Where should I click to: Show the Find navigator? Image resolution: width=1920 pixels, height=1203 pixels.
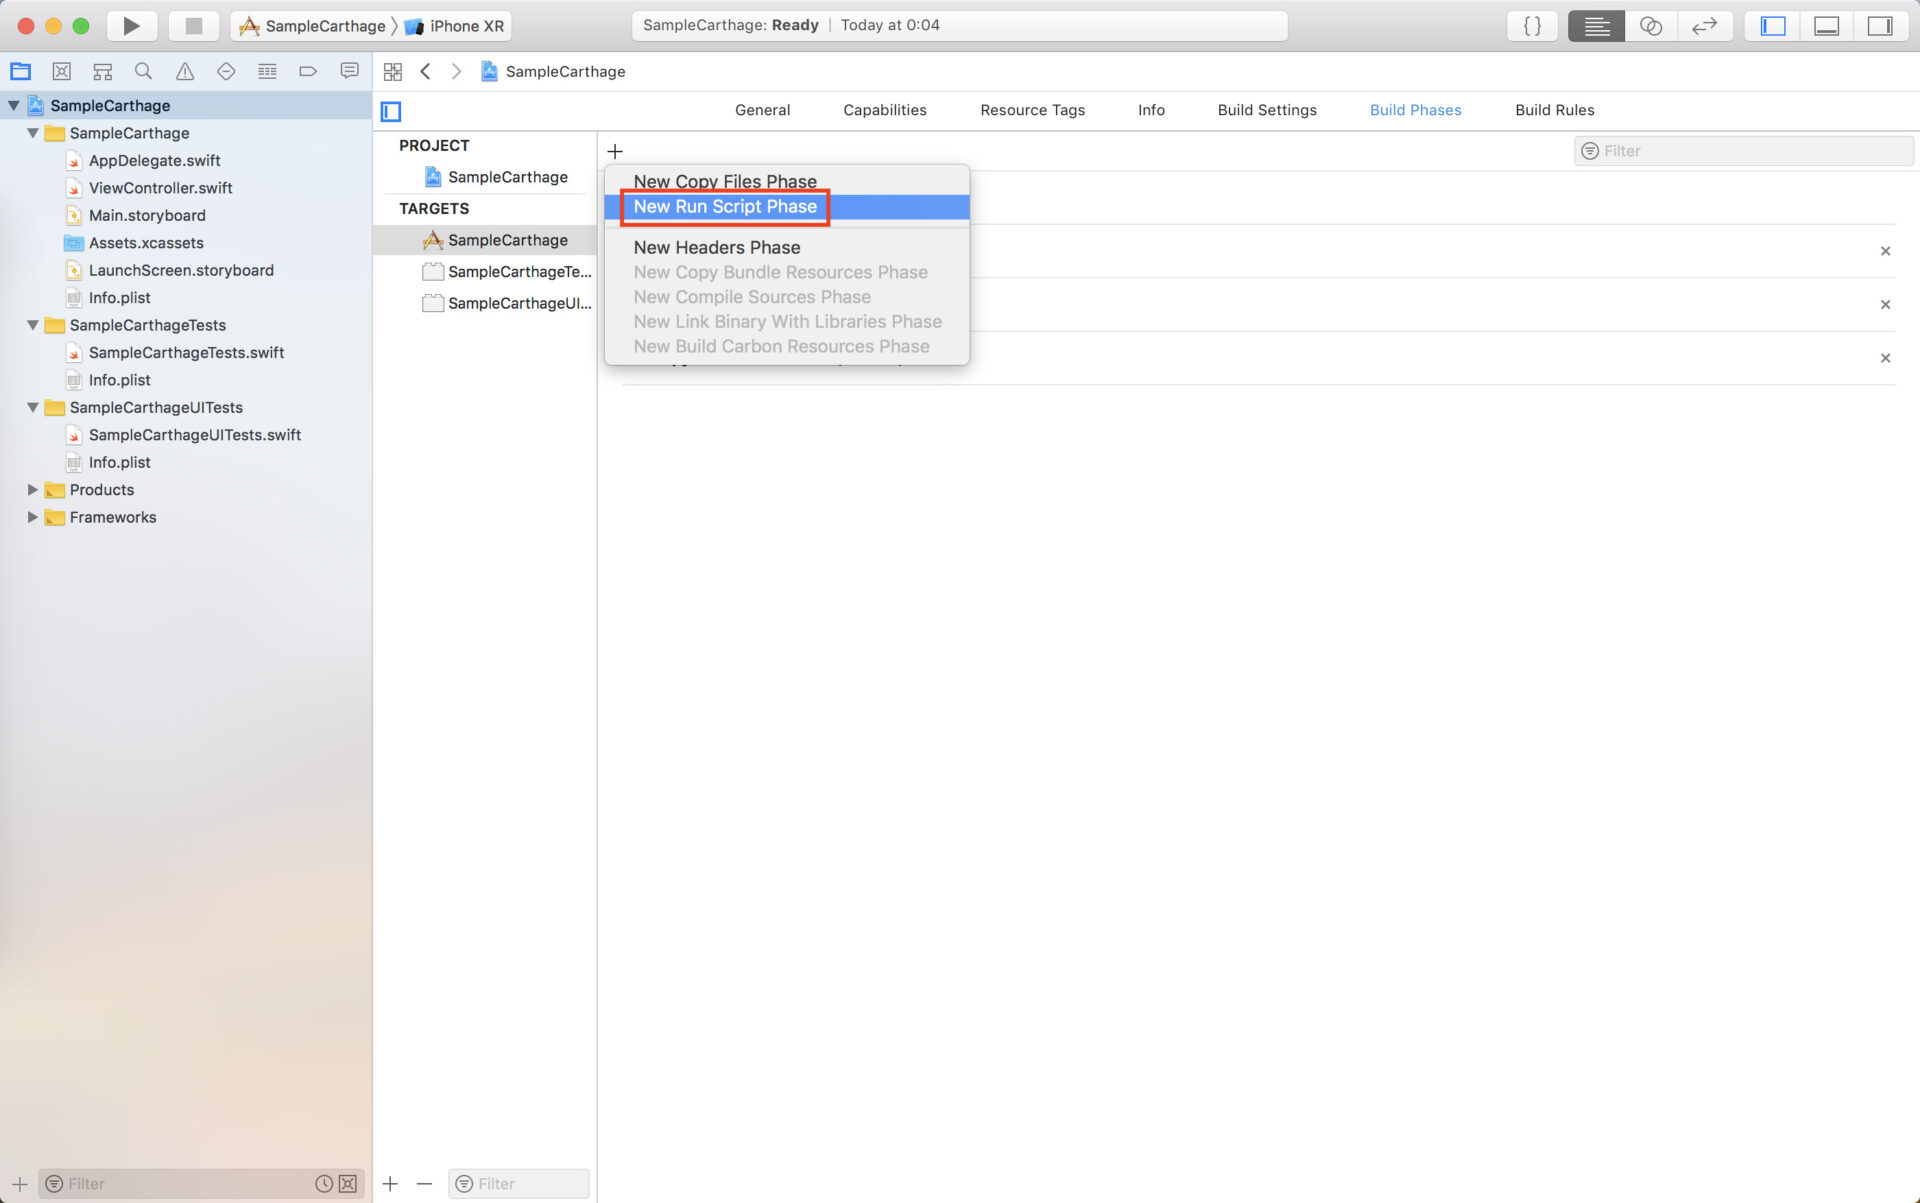pos(143,71)
